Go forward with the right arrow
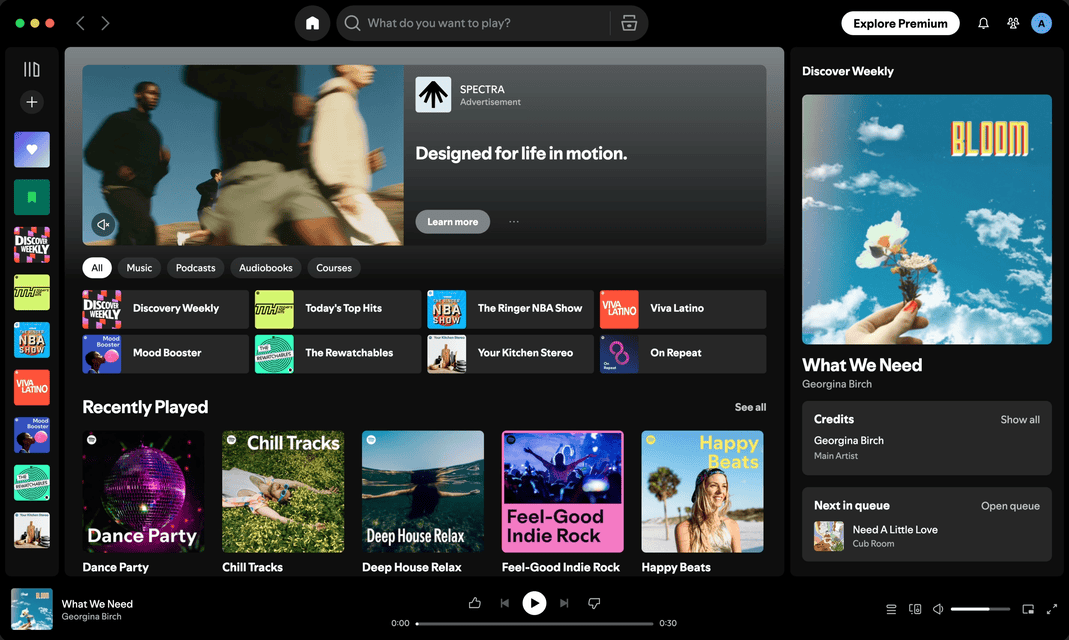The image size is (1069, 640). (105, 23)
